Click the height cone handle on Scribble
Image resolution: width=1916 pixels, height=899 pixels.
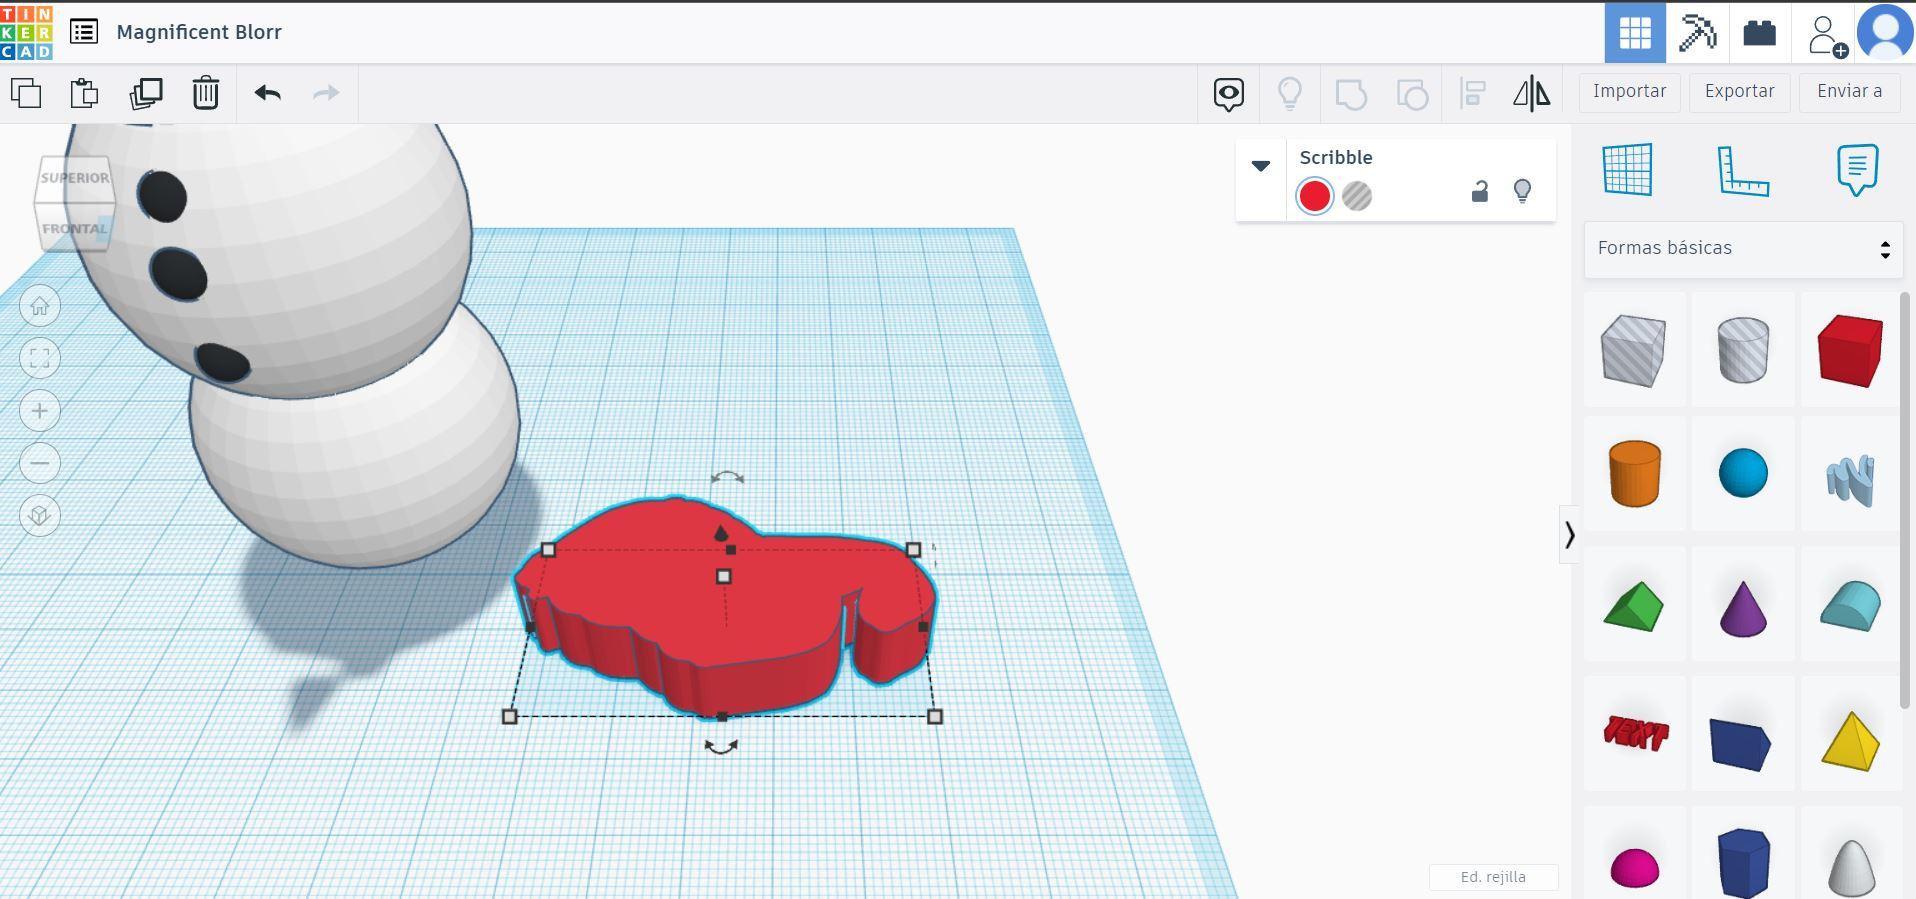click(721, 533)
